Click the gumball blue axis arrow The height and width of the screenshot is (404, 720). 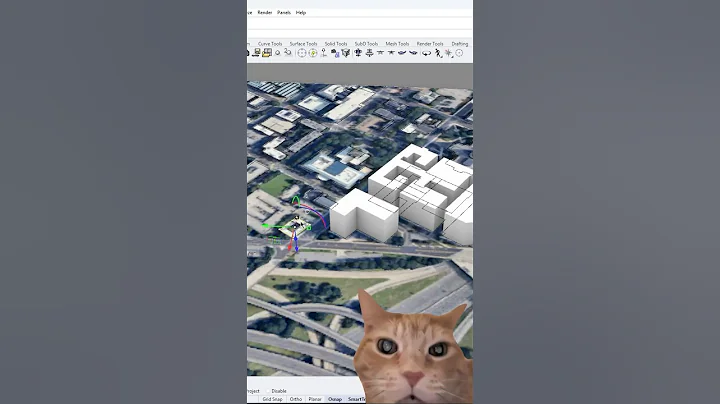[296, 248]
